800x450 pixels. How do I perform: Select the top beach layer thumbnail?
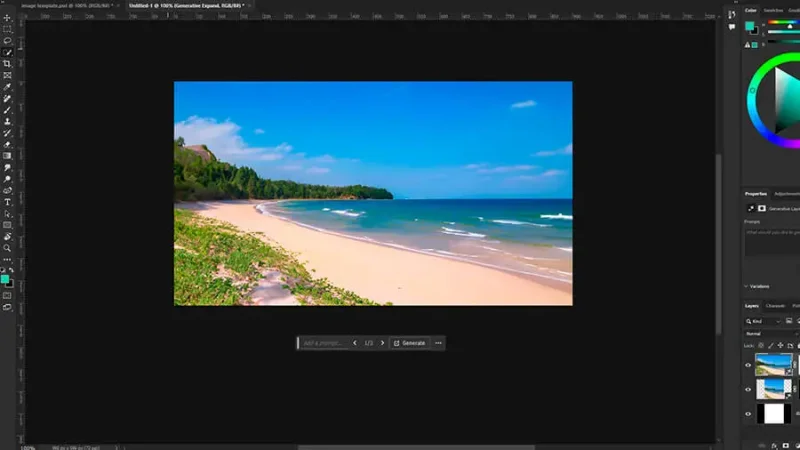click(773, 365)
